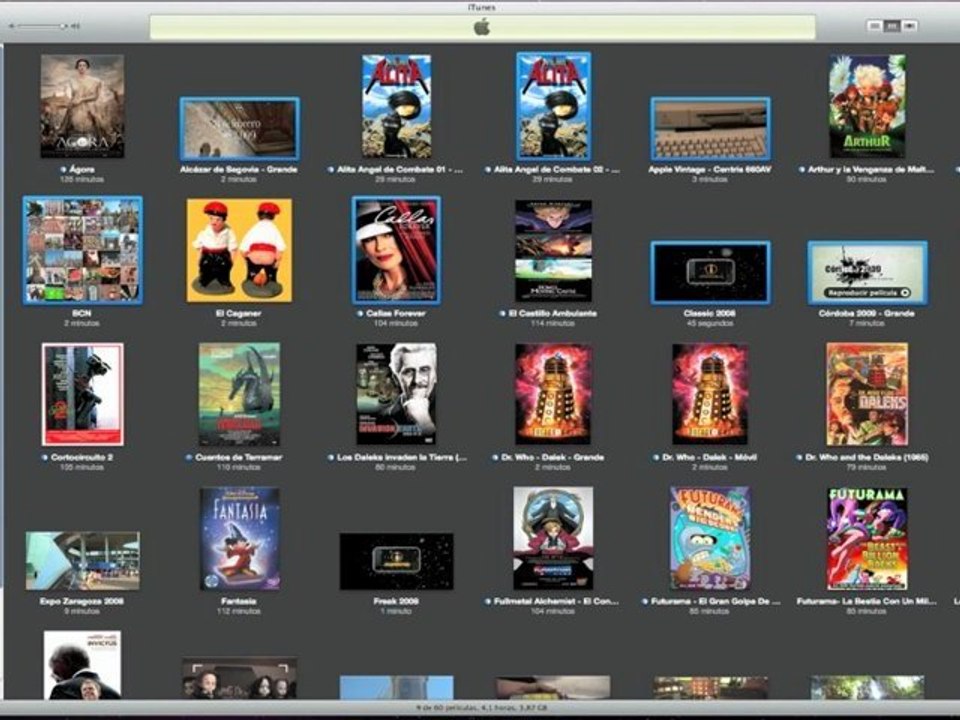Select Expo Zaragoza 2008 thumbnail
960x720 pixels.
pos(83,561)
